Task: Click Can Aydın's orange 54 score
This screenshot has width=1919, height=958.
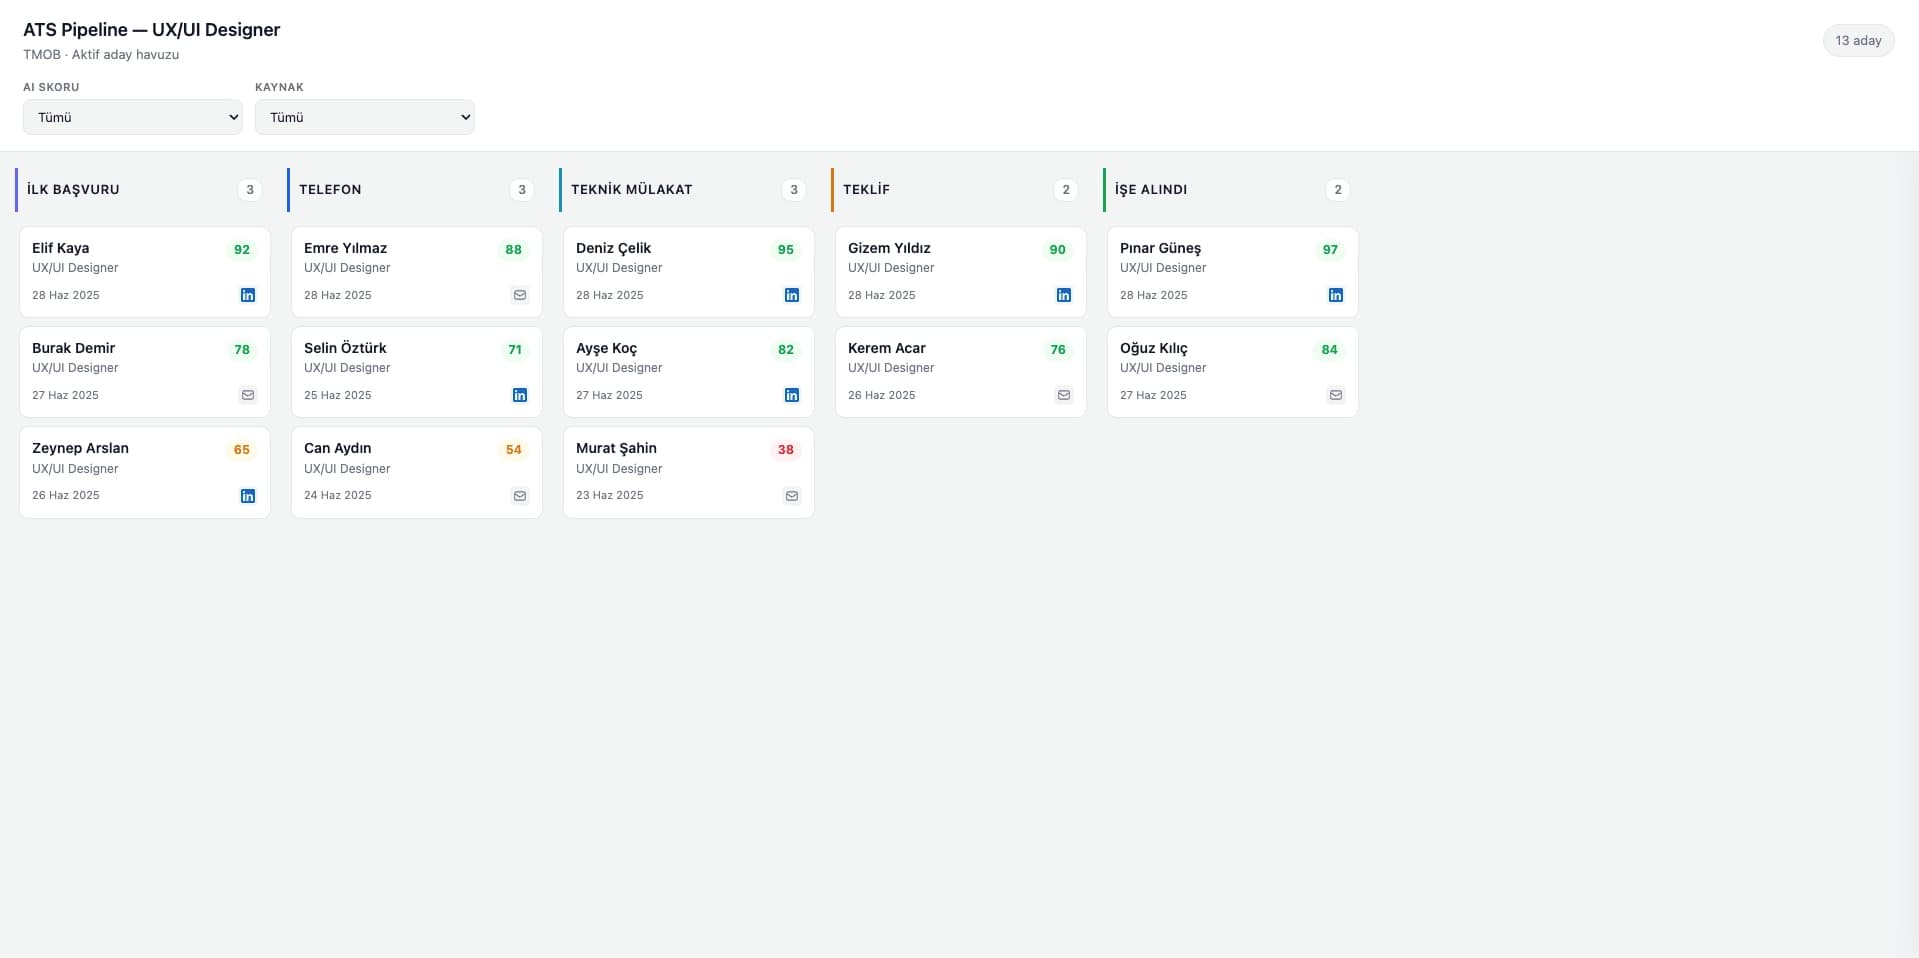Action: click(514, 450)
